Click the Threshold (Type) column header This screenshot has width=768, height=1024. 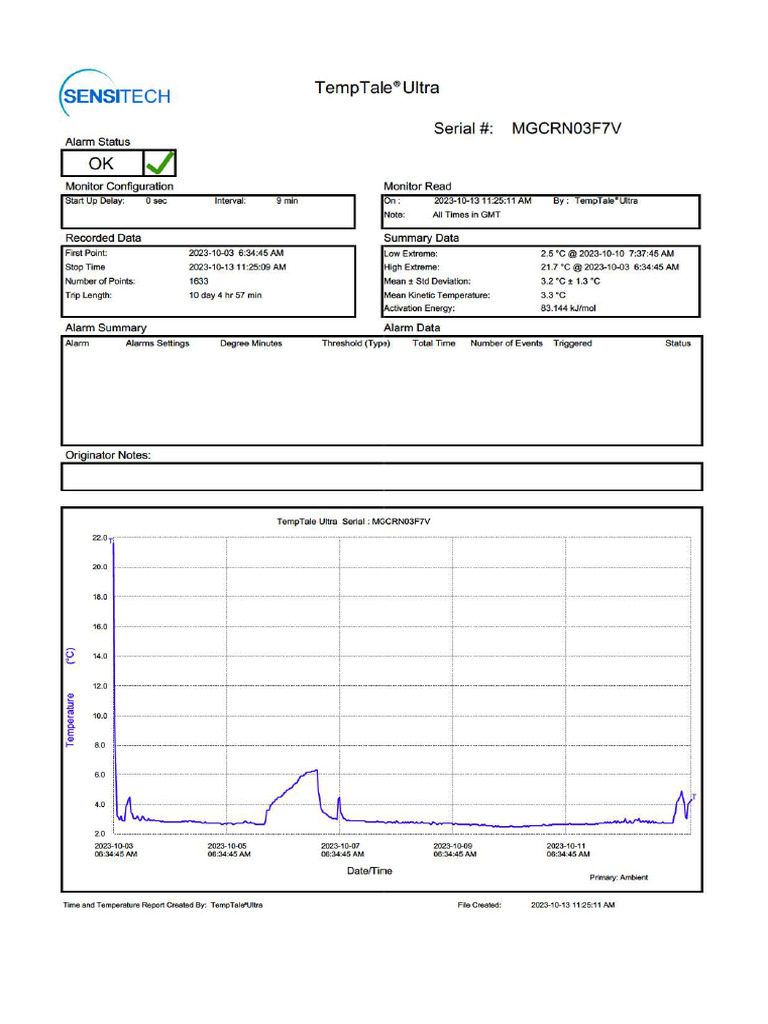356,344
